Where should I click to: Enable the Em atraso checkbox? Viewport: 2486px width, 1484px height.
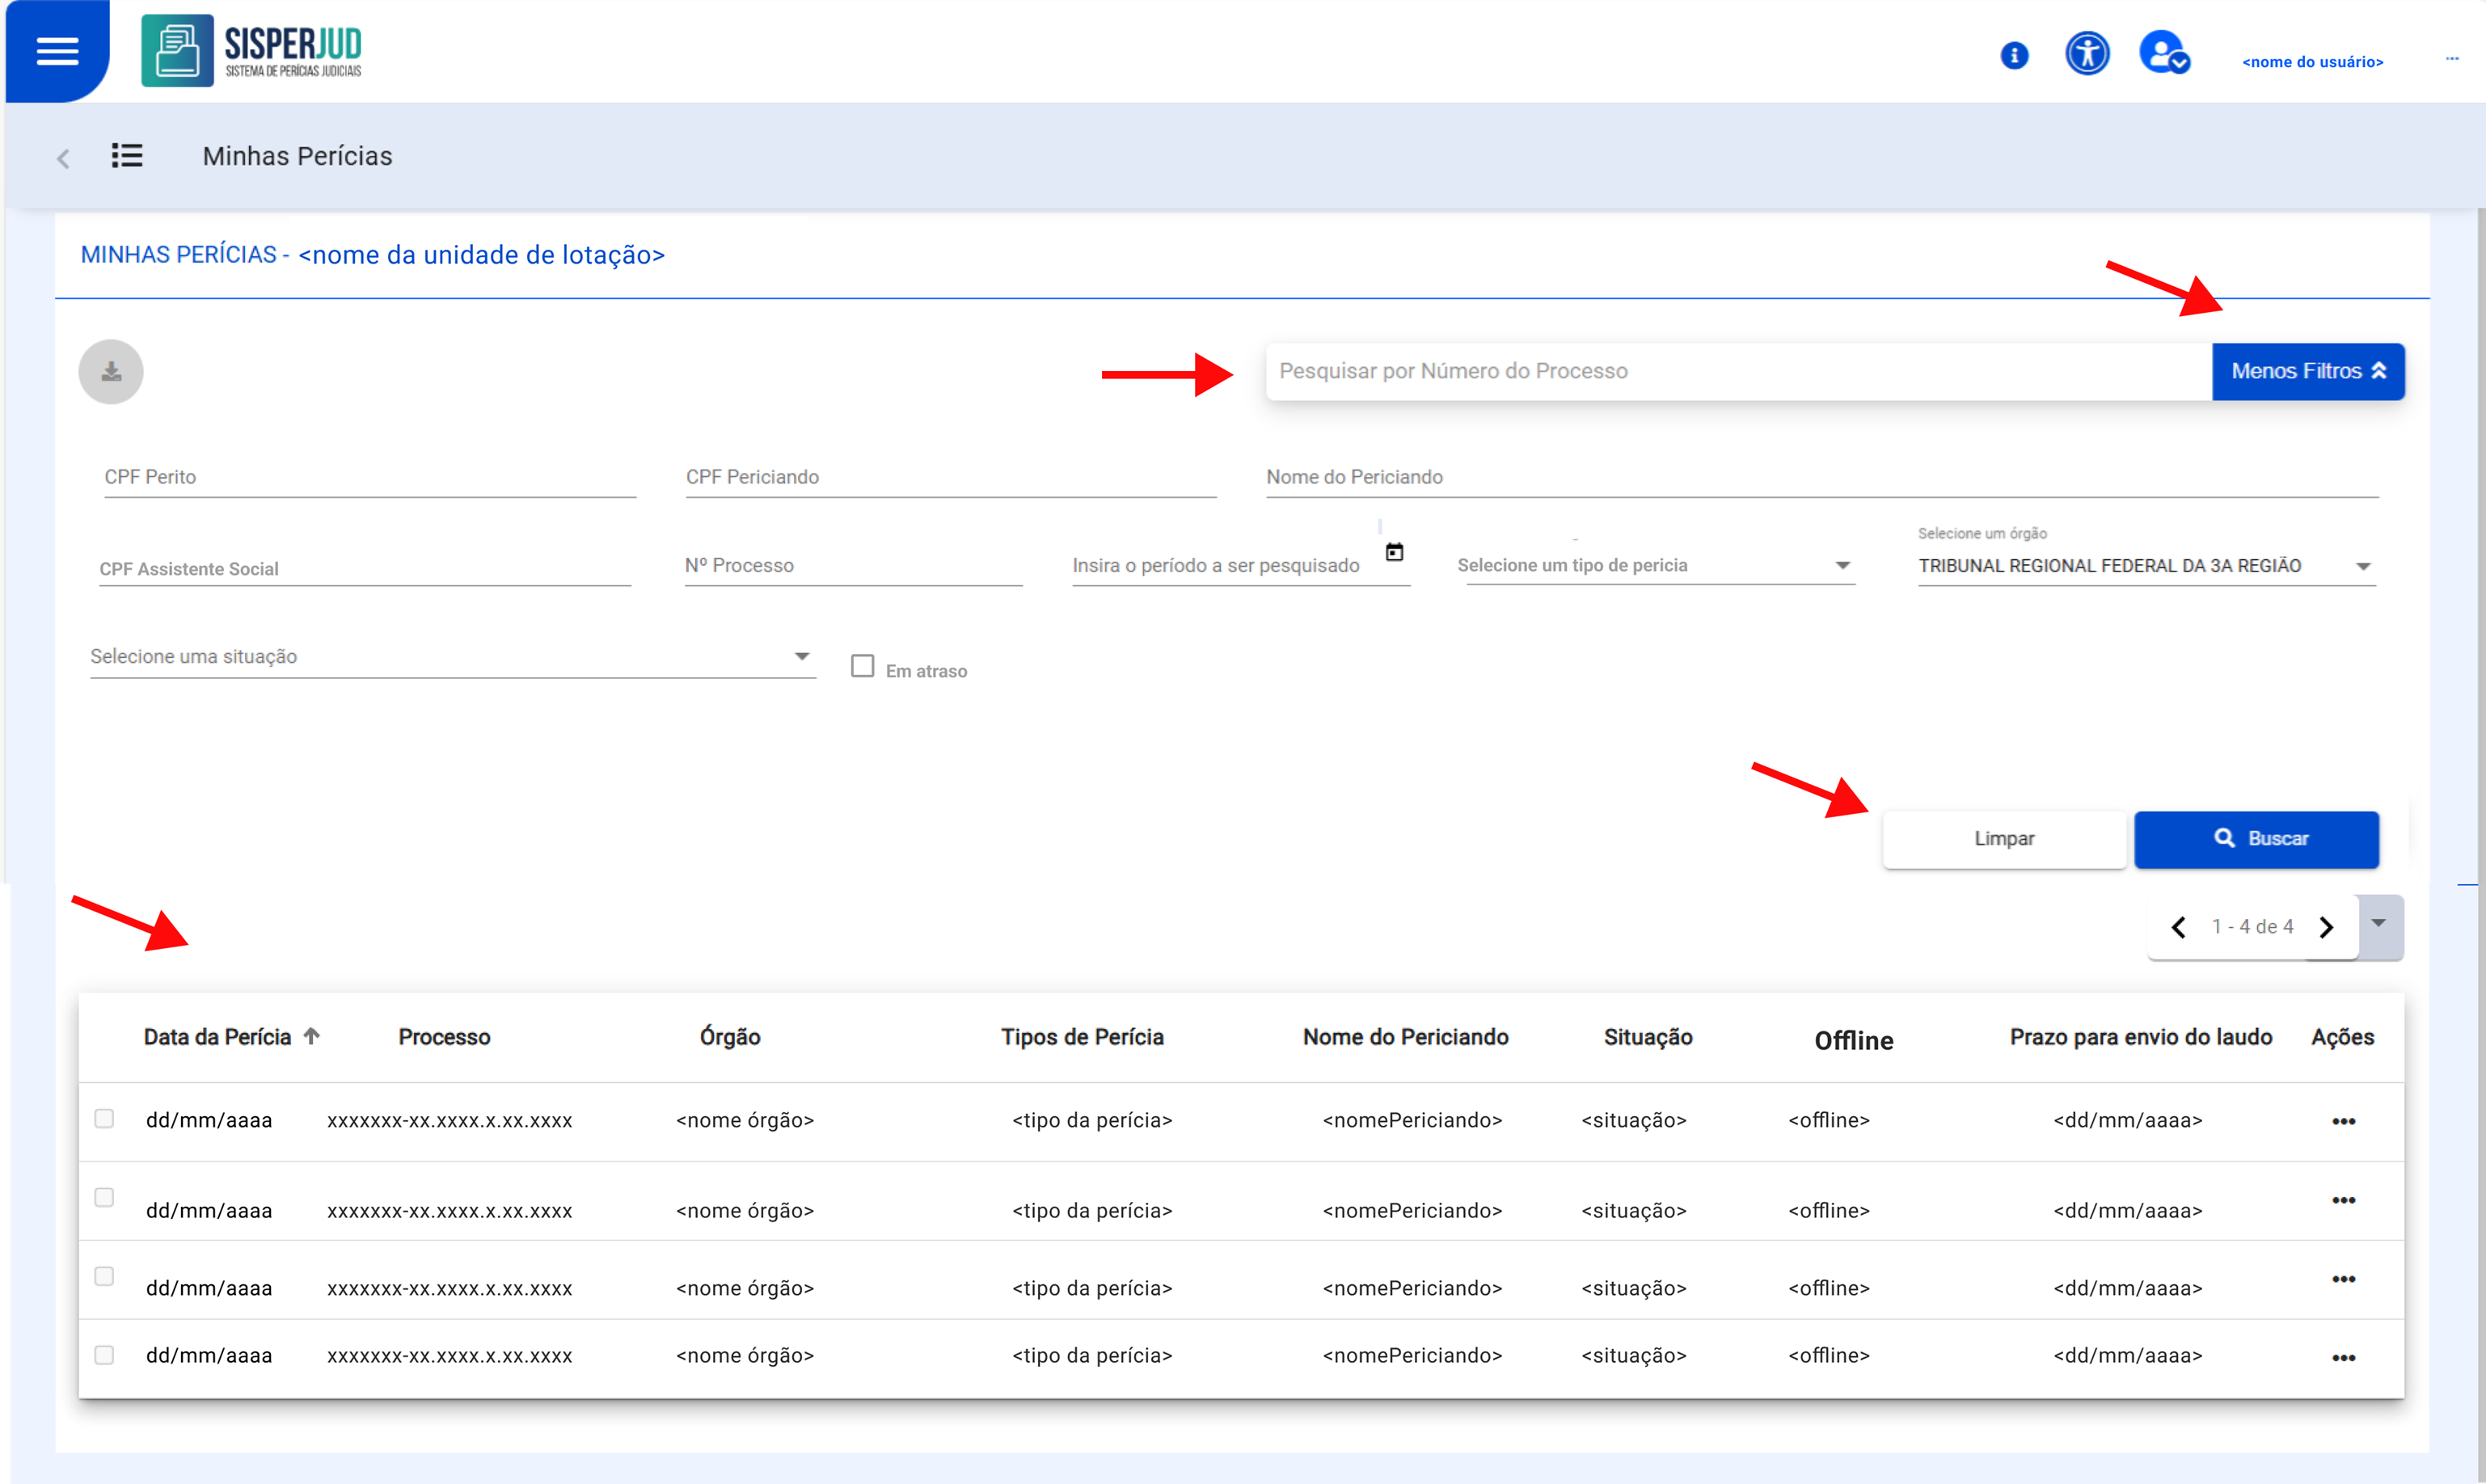(x=862, y=666)
